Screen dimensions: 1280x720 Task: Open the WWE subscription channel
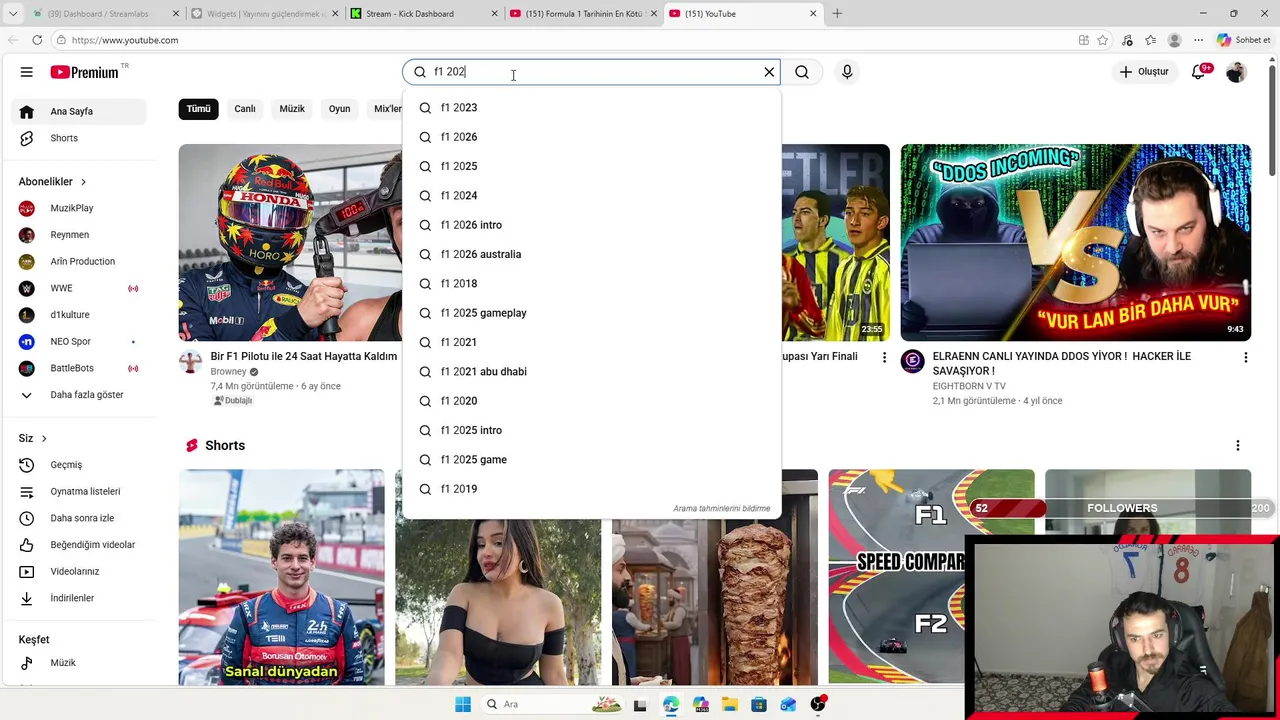pos(80,288)
